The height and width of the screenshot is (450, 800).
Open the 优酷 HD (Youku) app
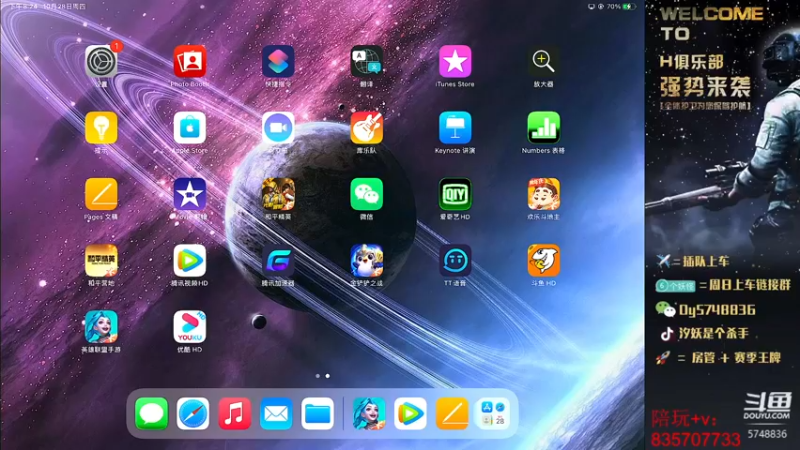(x=189, y=327)
